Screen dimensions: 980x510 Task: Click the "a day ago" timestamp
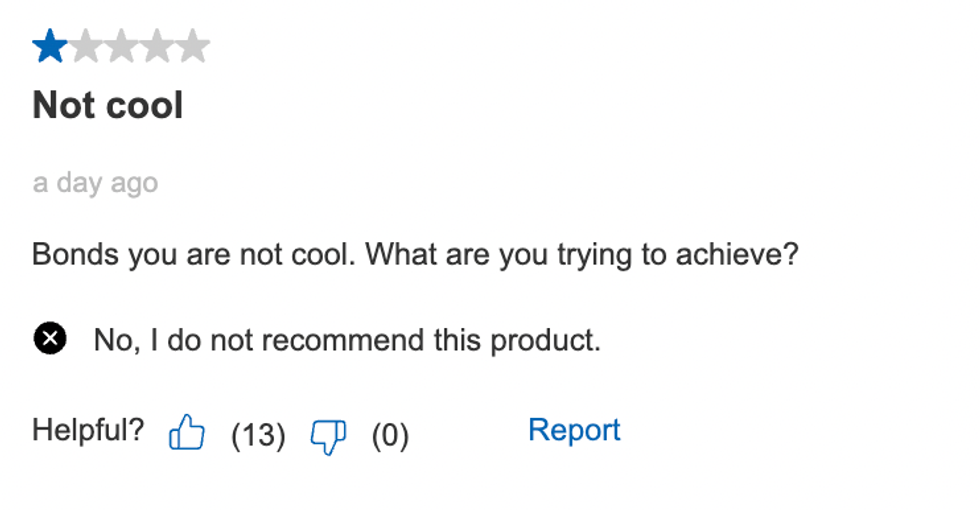(95, 183)
